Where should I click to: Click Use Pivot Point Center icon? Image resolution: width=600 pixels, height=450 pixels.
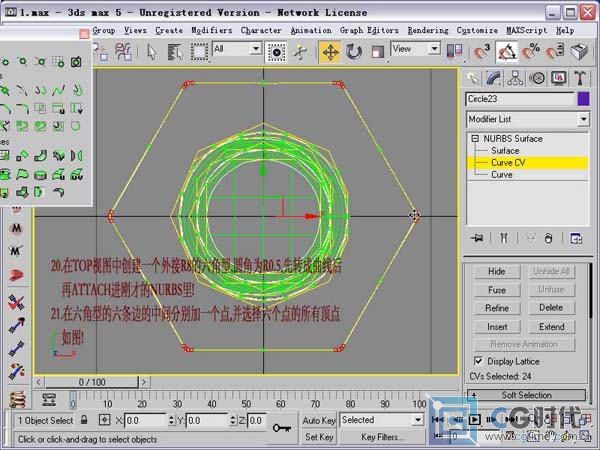[454, 52]
